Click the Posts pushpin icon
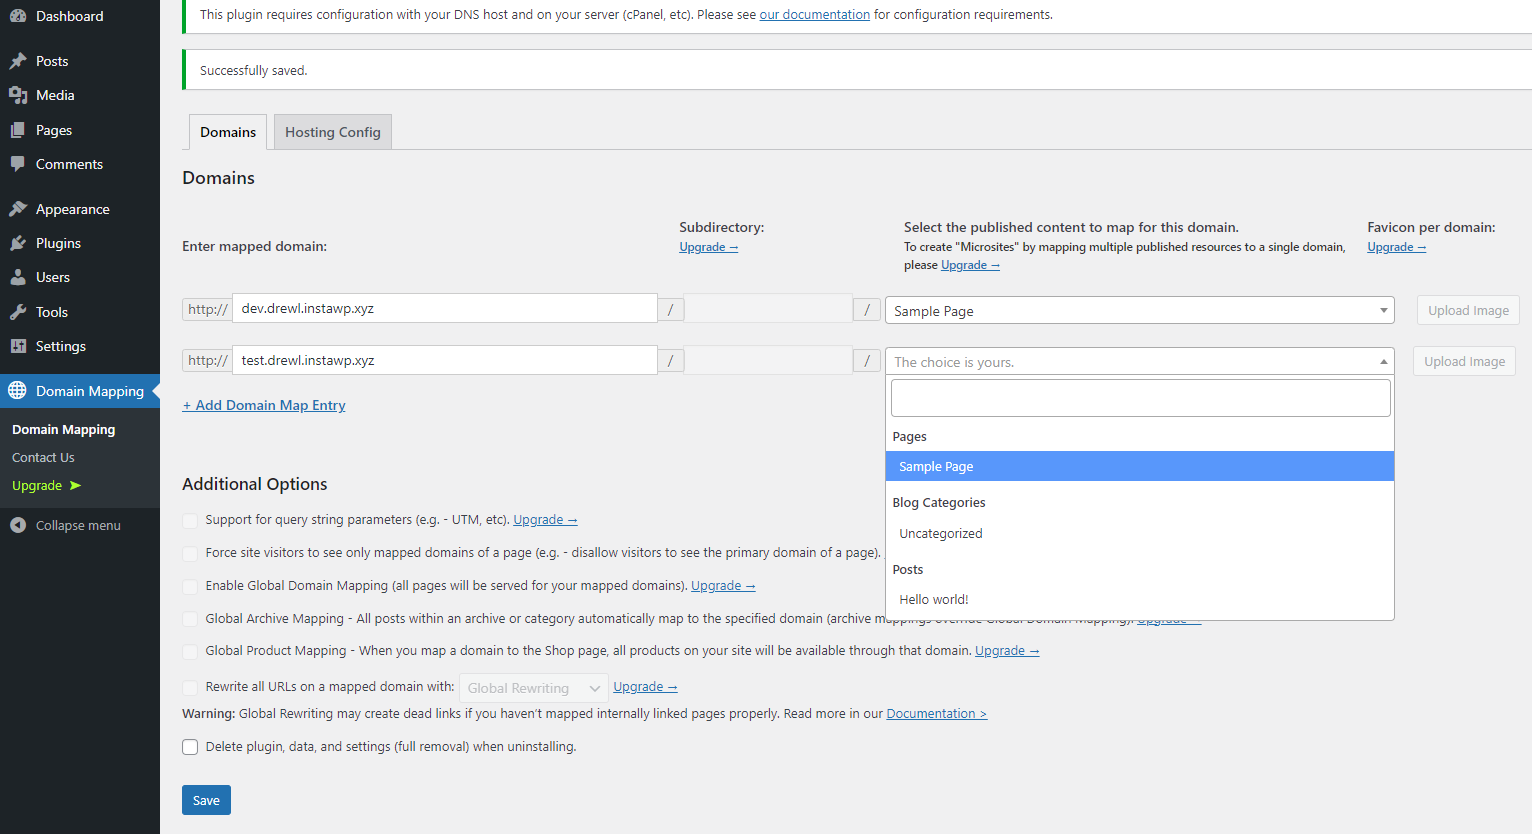 tap(18, 61)
